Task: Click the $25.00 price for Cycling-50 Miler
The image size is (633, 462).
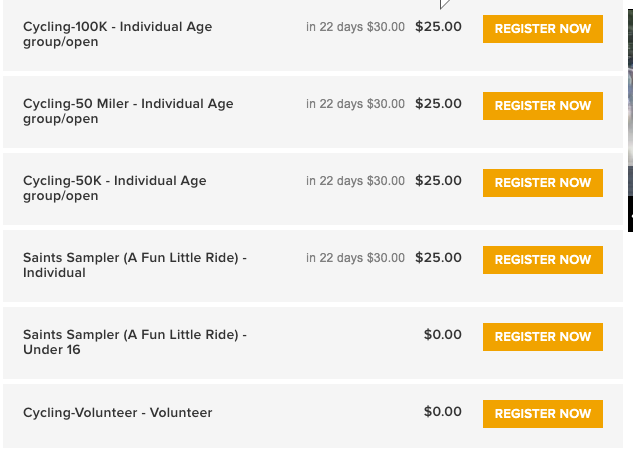Action: pyautogui.click(x=438, y=104)
